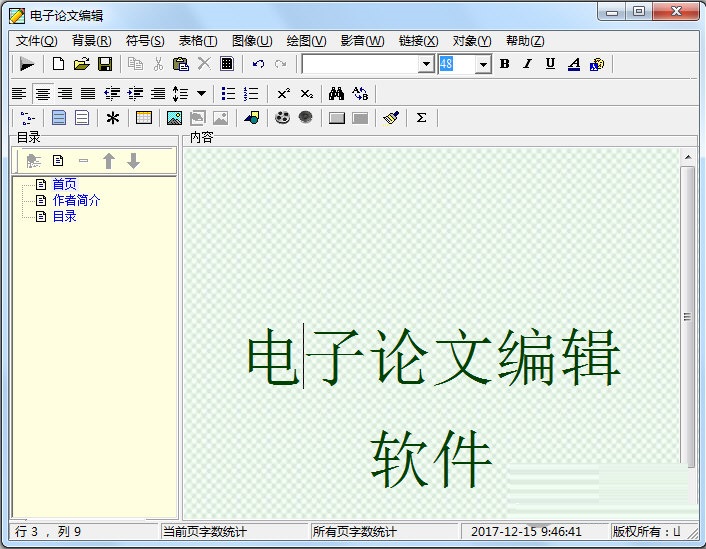Click the copy icon
Viewport: 706px width, 549px height.
(135, 64)
